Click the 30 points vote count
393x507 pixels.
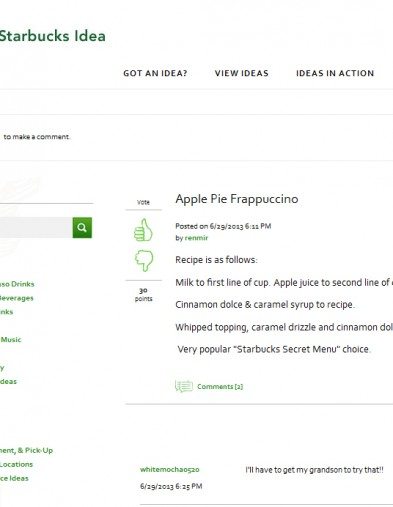point(143,294)
